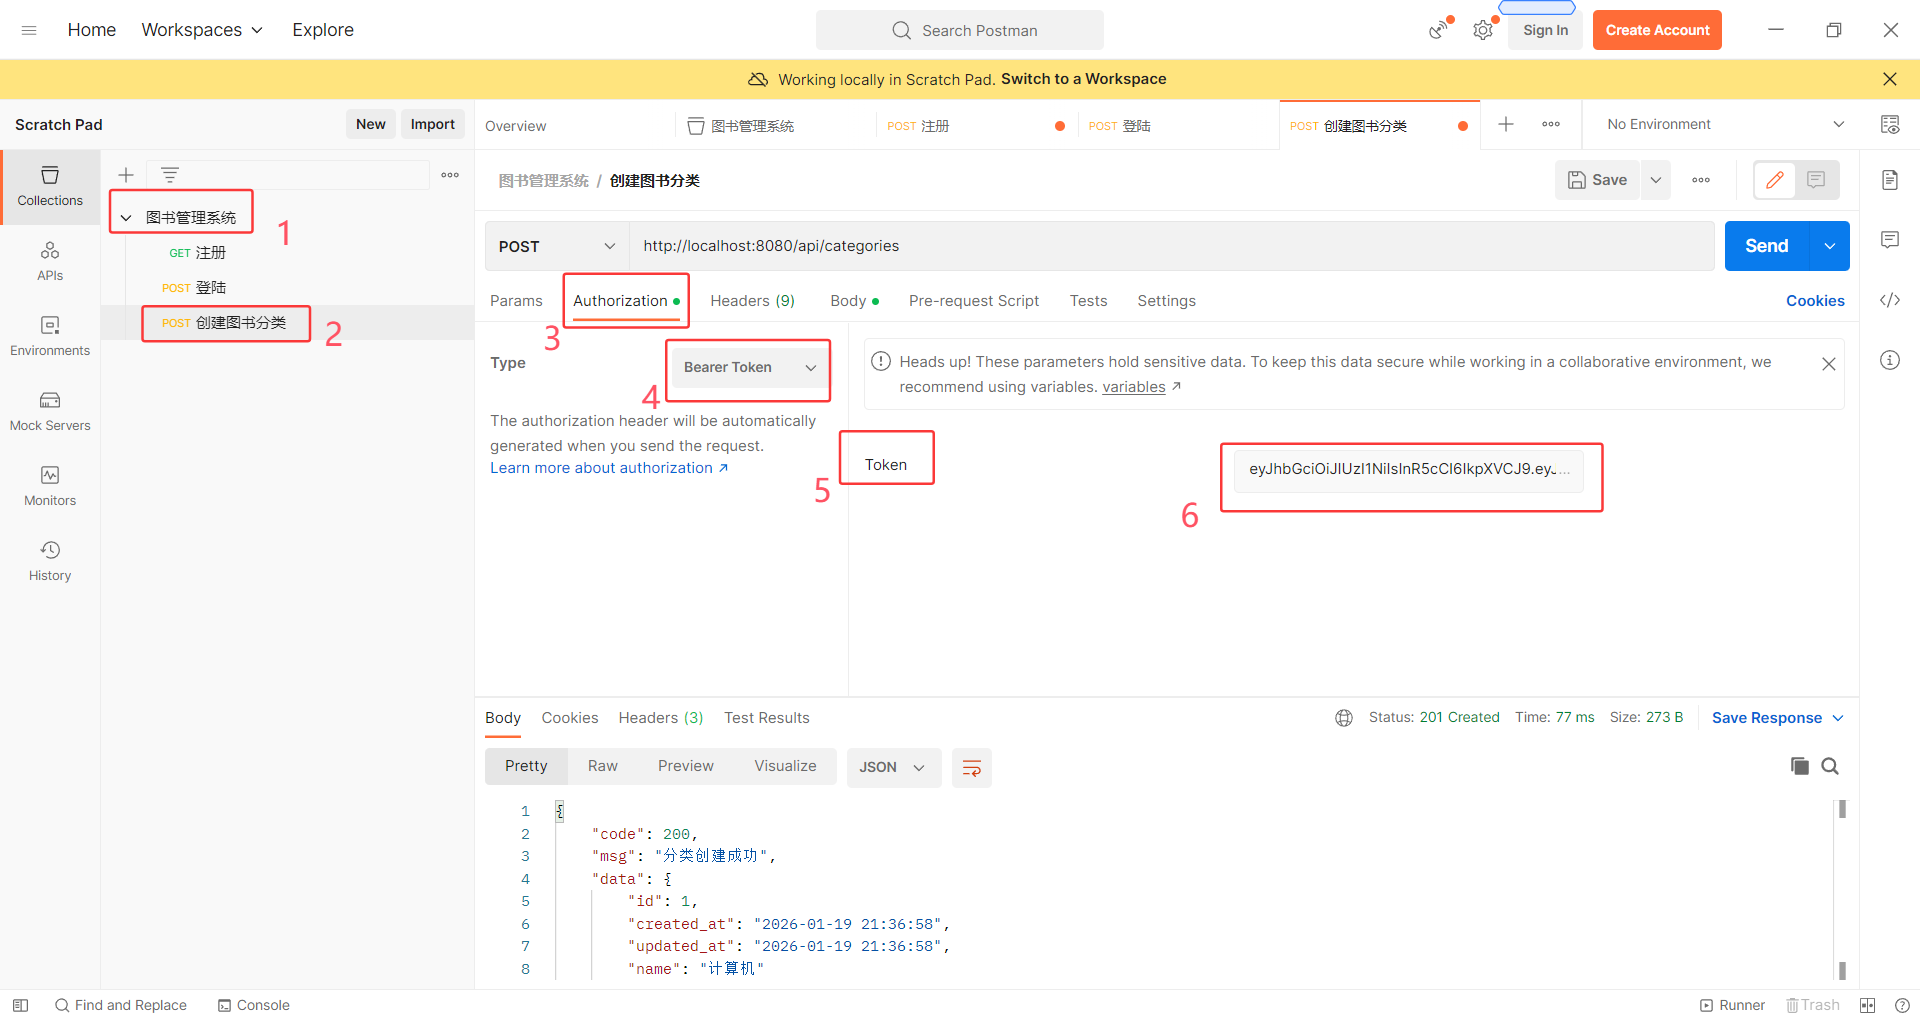The image size is (1920, 1020).
Task: Select the Raw response view
Action: tap(603, 766)
